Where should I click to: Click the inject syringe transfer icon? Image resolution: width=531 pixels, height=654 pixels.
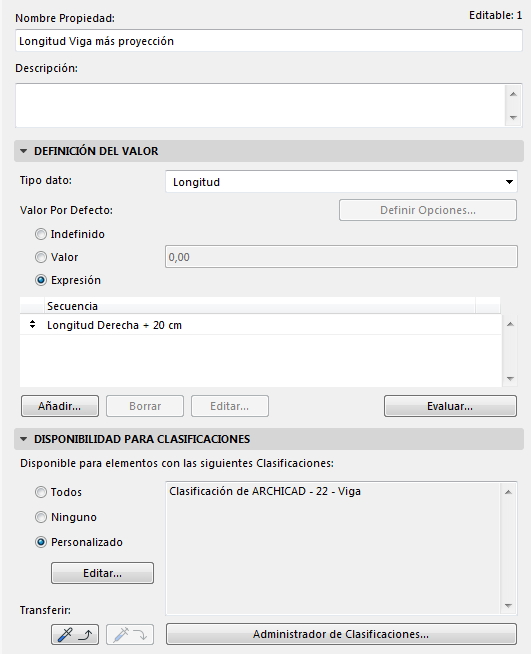(x=130, y=634)
